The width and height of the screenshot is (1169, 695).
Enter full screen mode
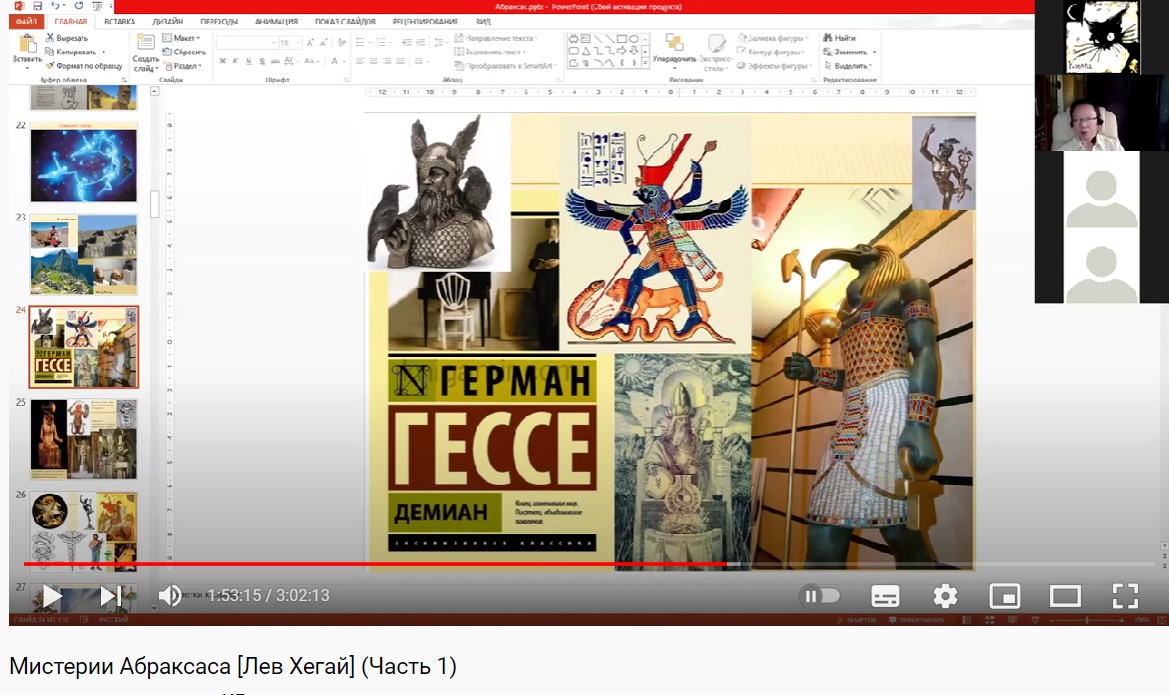1125,596
